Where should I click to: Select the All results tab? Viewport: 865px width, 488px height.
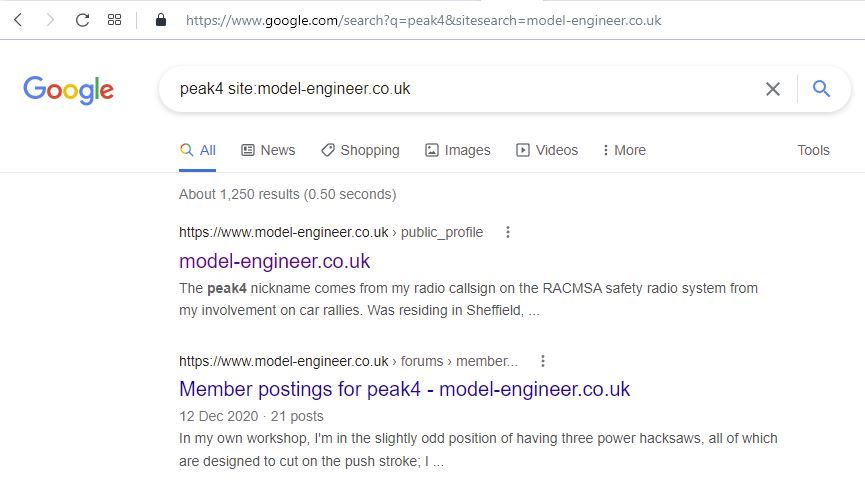click(x=197, y=150)
